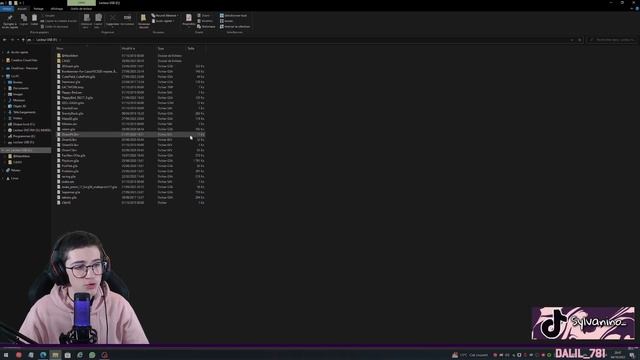The image size is (640, 360).
Task: Select the Bomberman-For-Casio file row
Action: [131, 71]
